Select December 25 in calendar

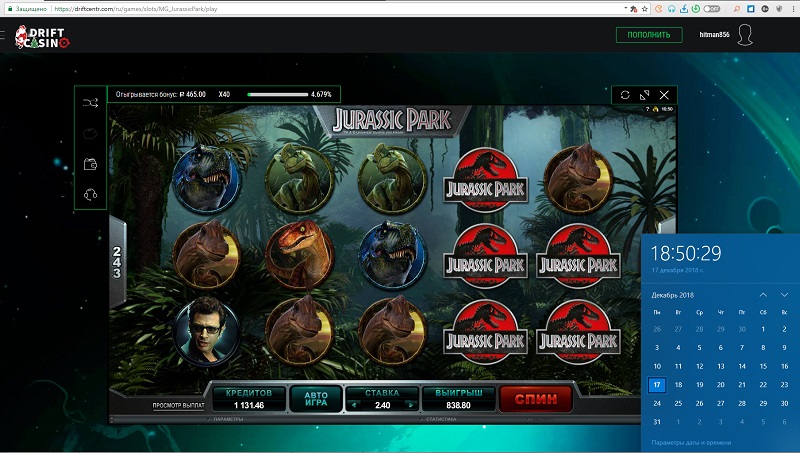coord(678,403)
